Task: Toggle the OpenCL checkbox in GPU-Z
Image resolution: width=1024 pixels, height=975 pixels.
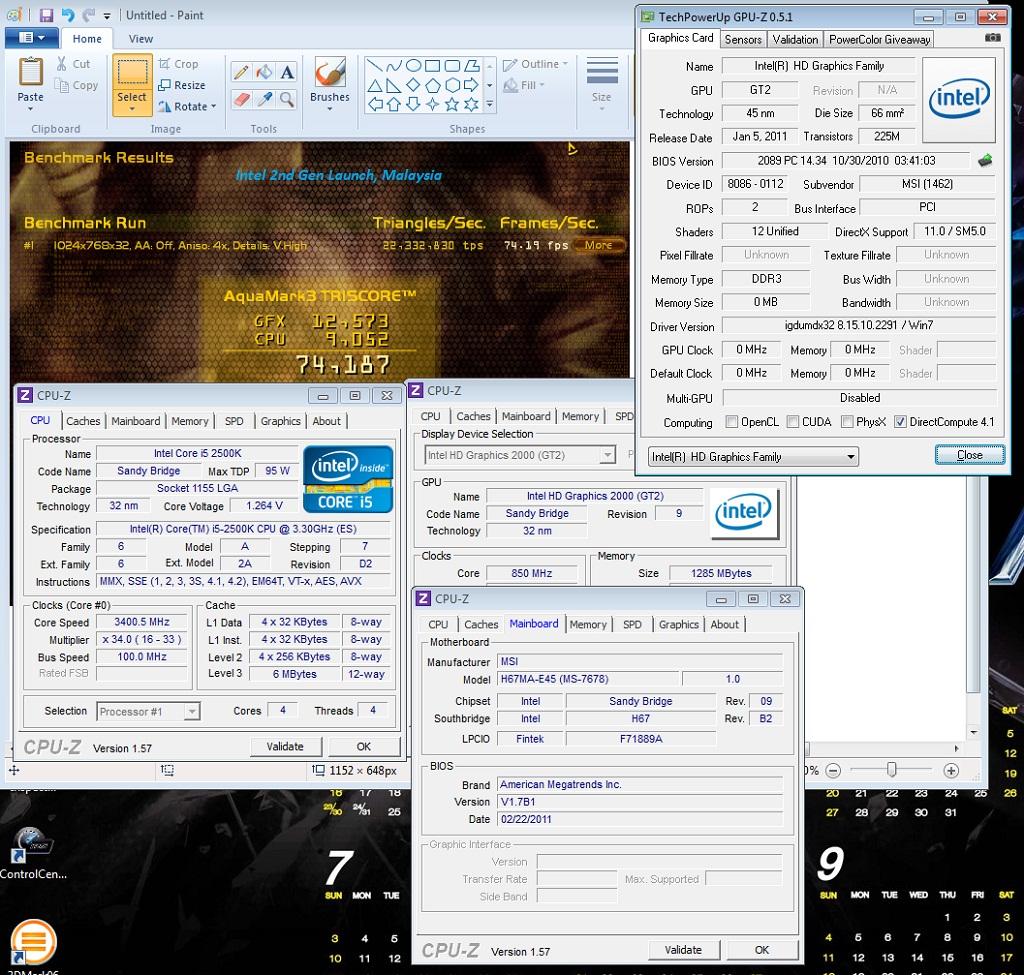Action: click(732, 422)
